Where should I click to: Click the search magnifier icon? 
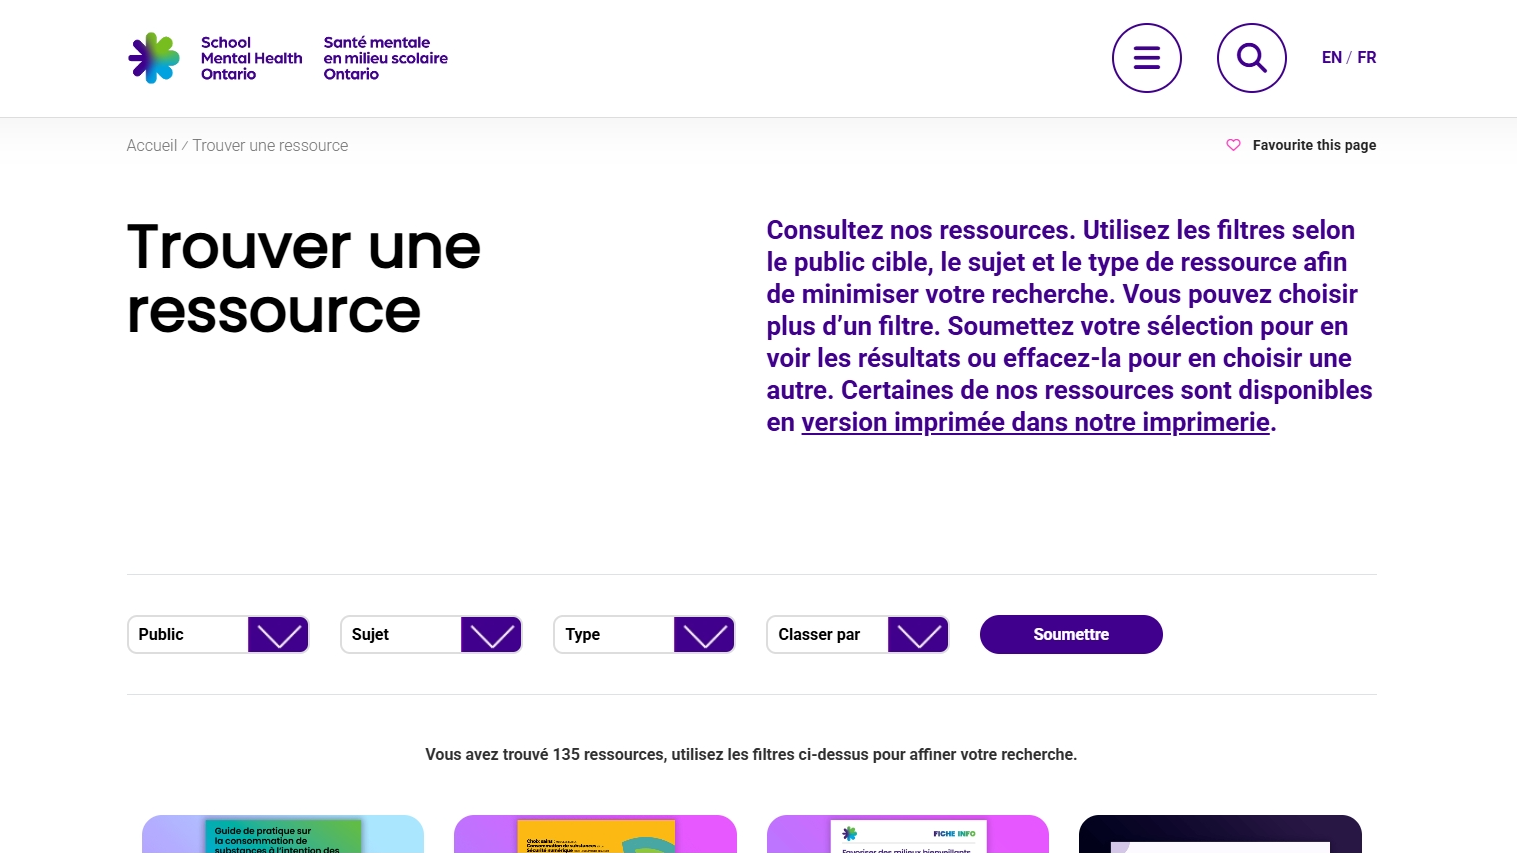[1251, 58]
